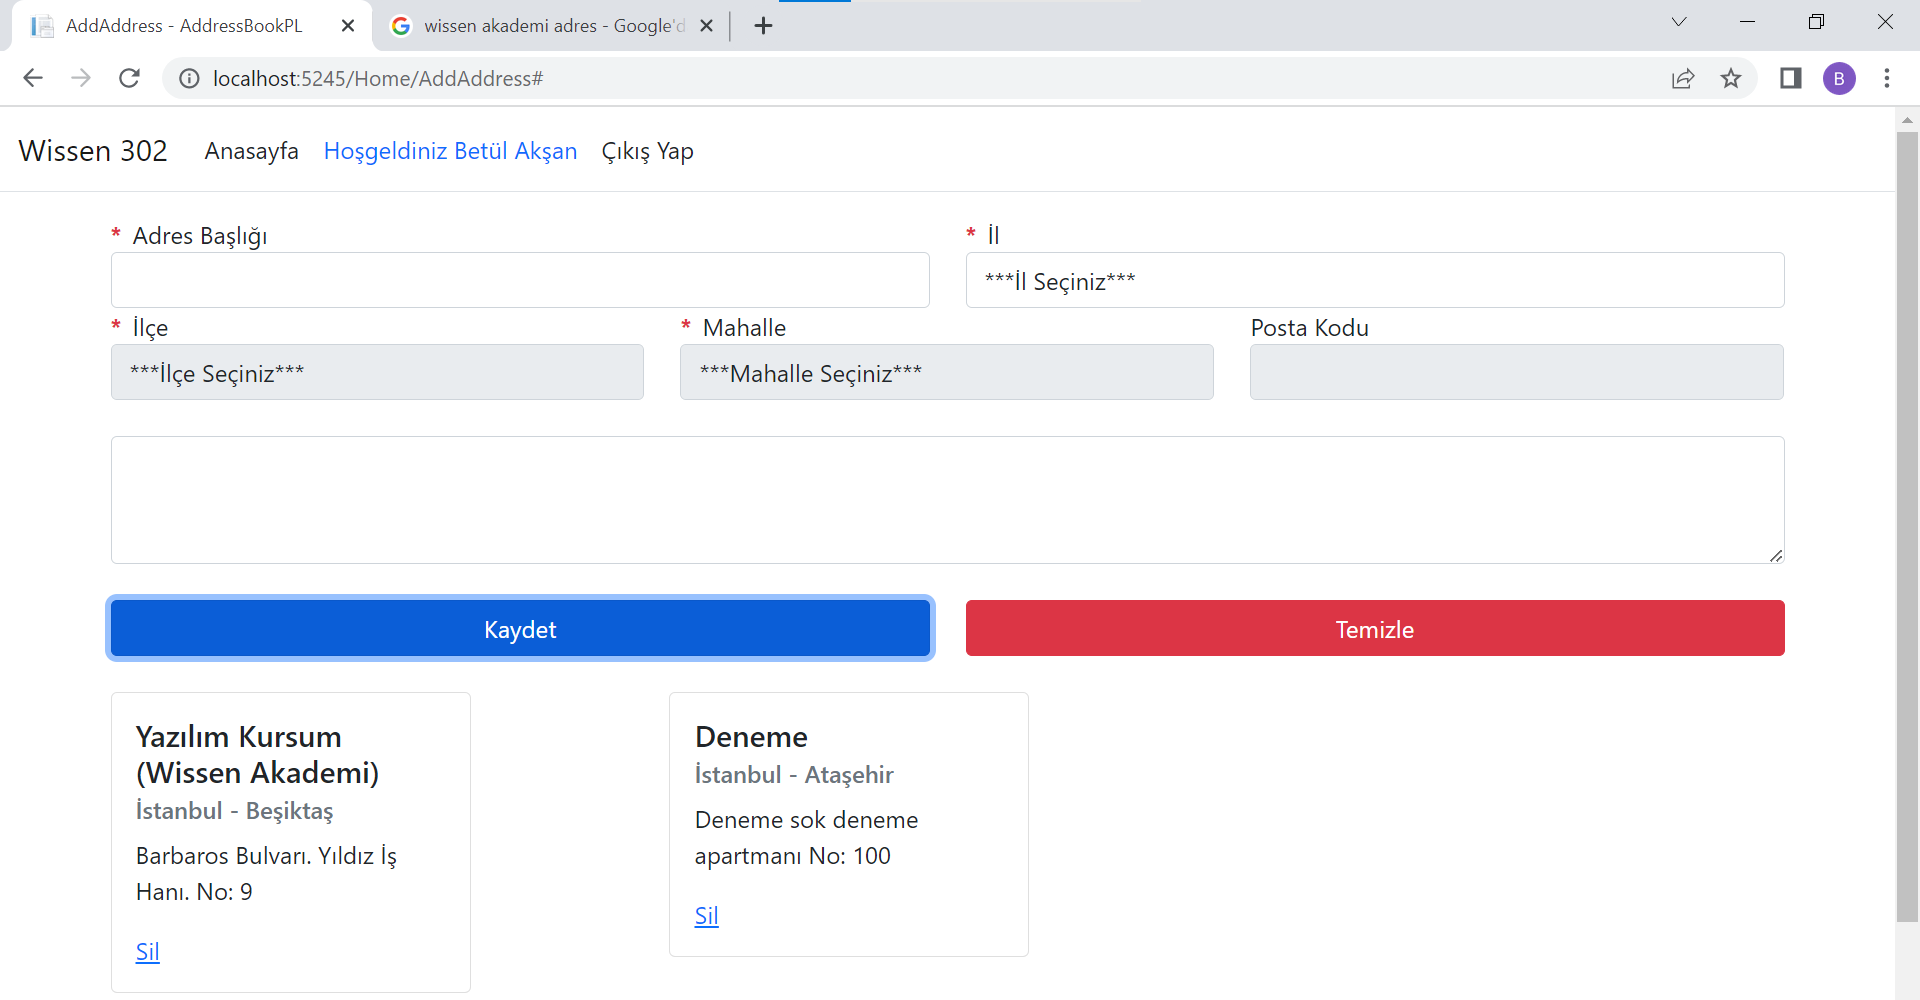Screen dimensions: 1920x1000
Task: Open the Chrome three-dot menu
Action: pyautogui.click(x=1889, y=78)
